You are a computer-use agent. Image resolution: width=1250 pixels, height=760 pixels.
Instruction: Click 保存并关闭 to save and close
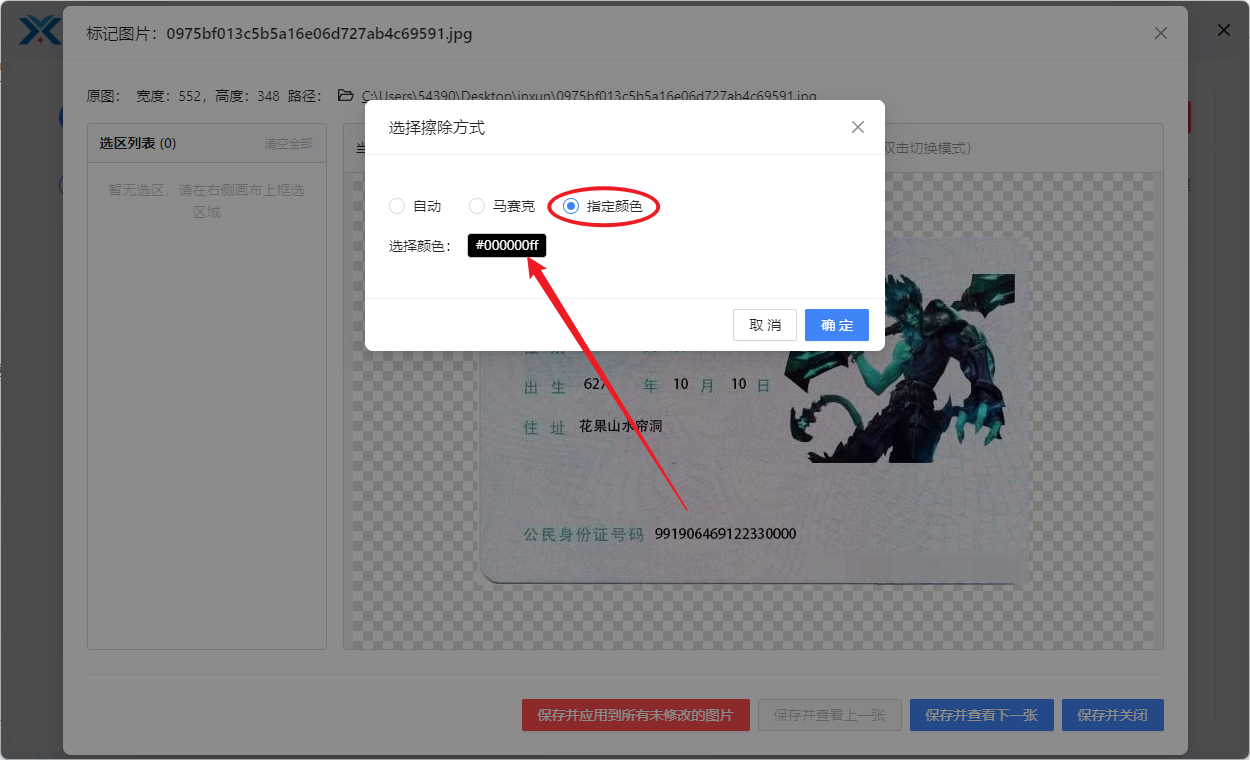pyautogui.click(x=1112, y=715)
